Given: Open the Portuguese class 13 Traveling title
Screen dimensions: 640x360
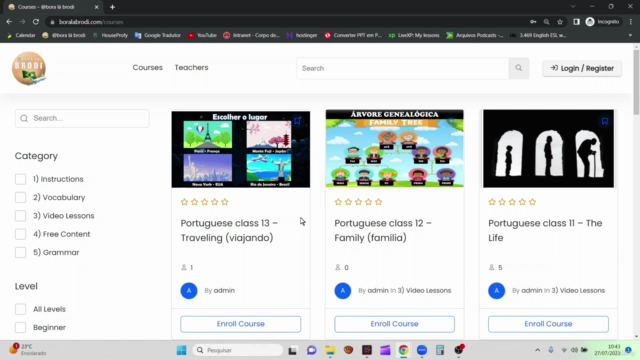Looking at the screenshot, I should point(229,230).
